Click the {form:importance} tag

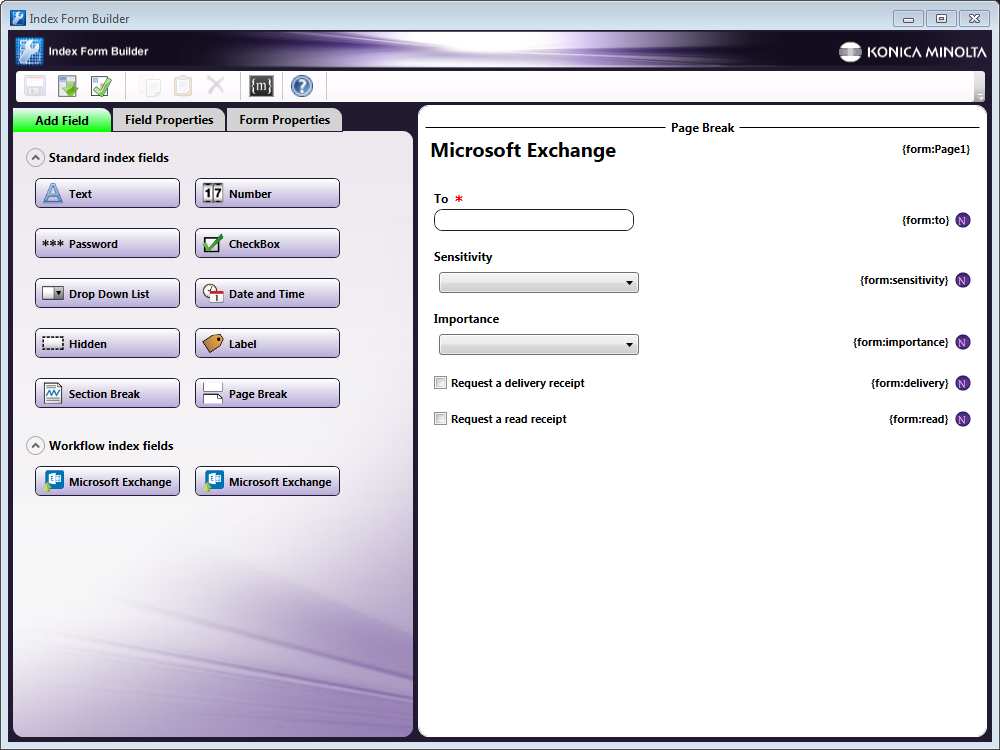(x=901, y=342)
